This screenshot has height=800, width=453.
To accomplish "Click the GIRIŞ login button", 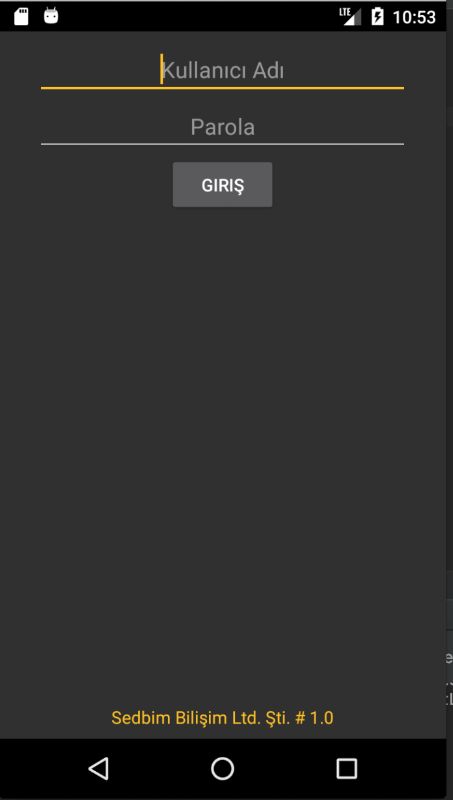I will [x=222, y=185].
